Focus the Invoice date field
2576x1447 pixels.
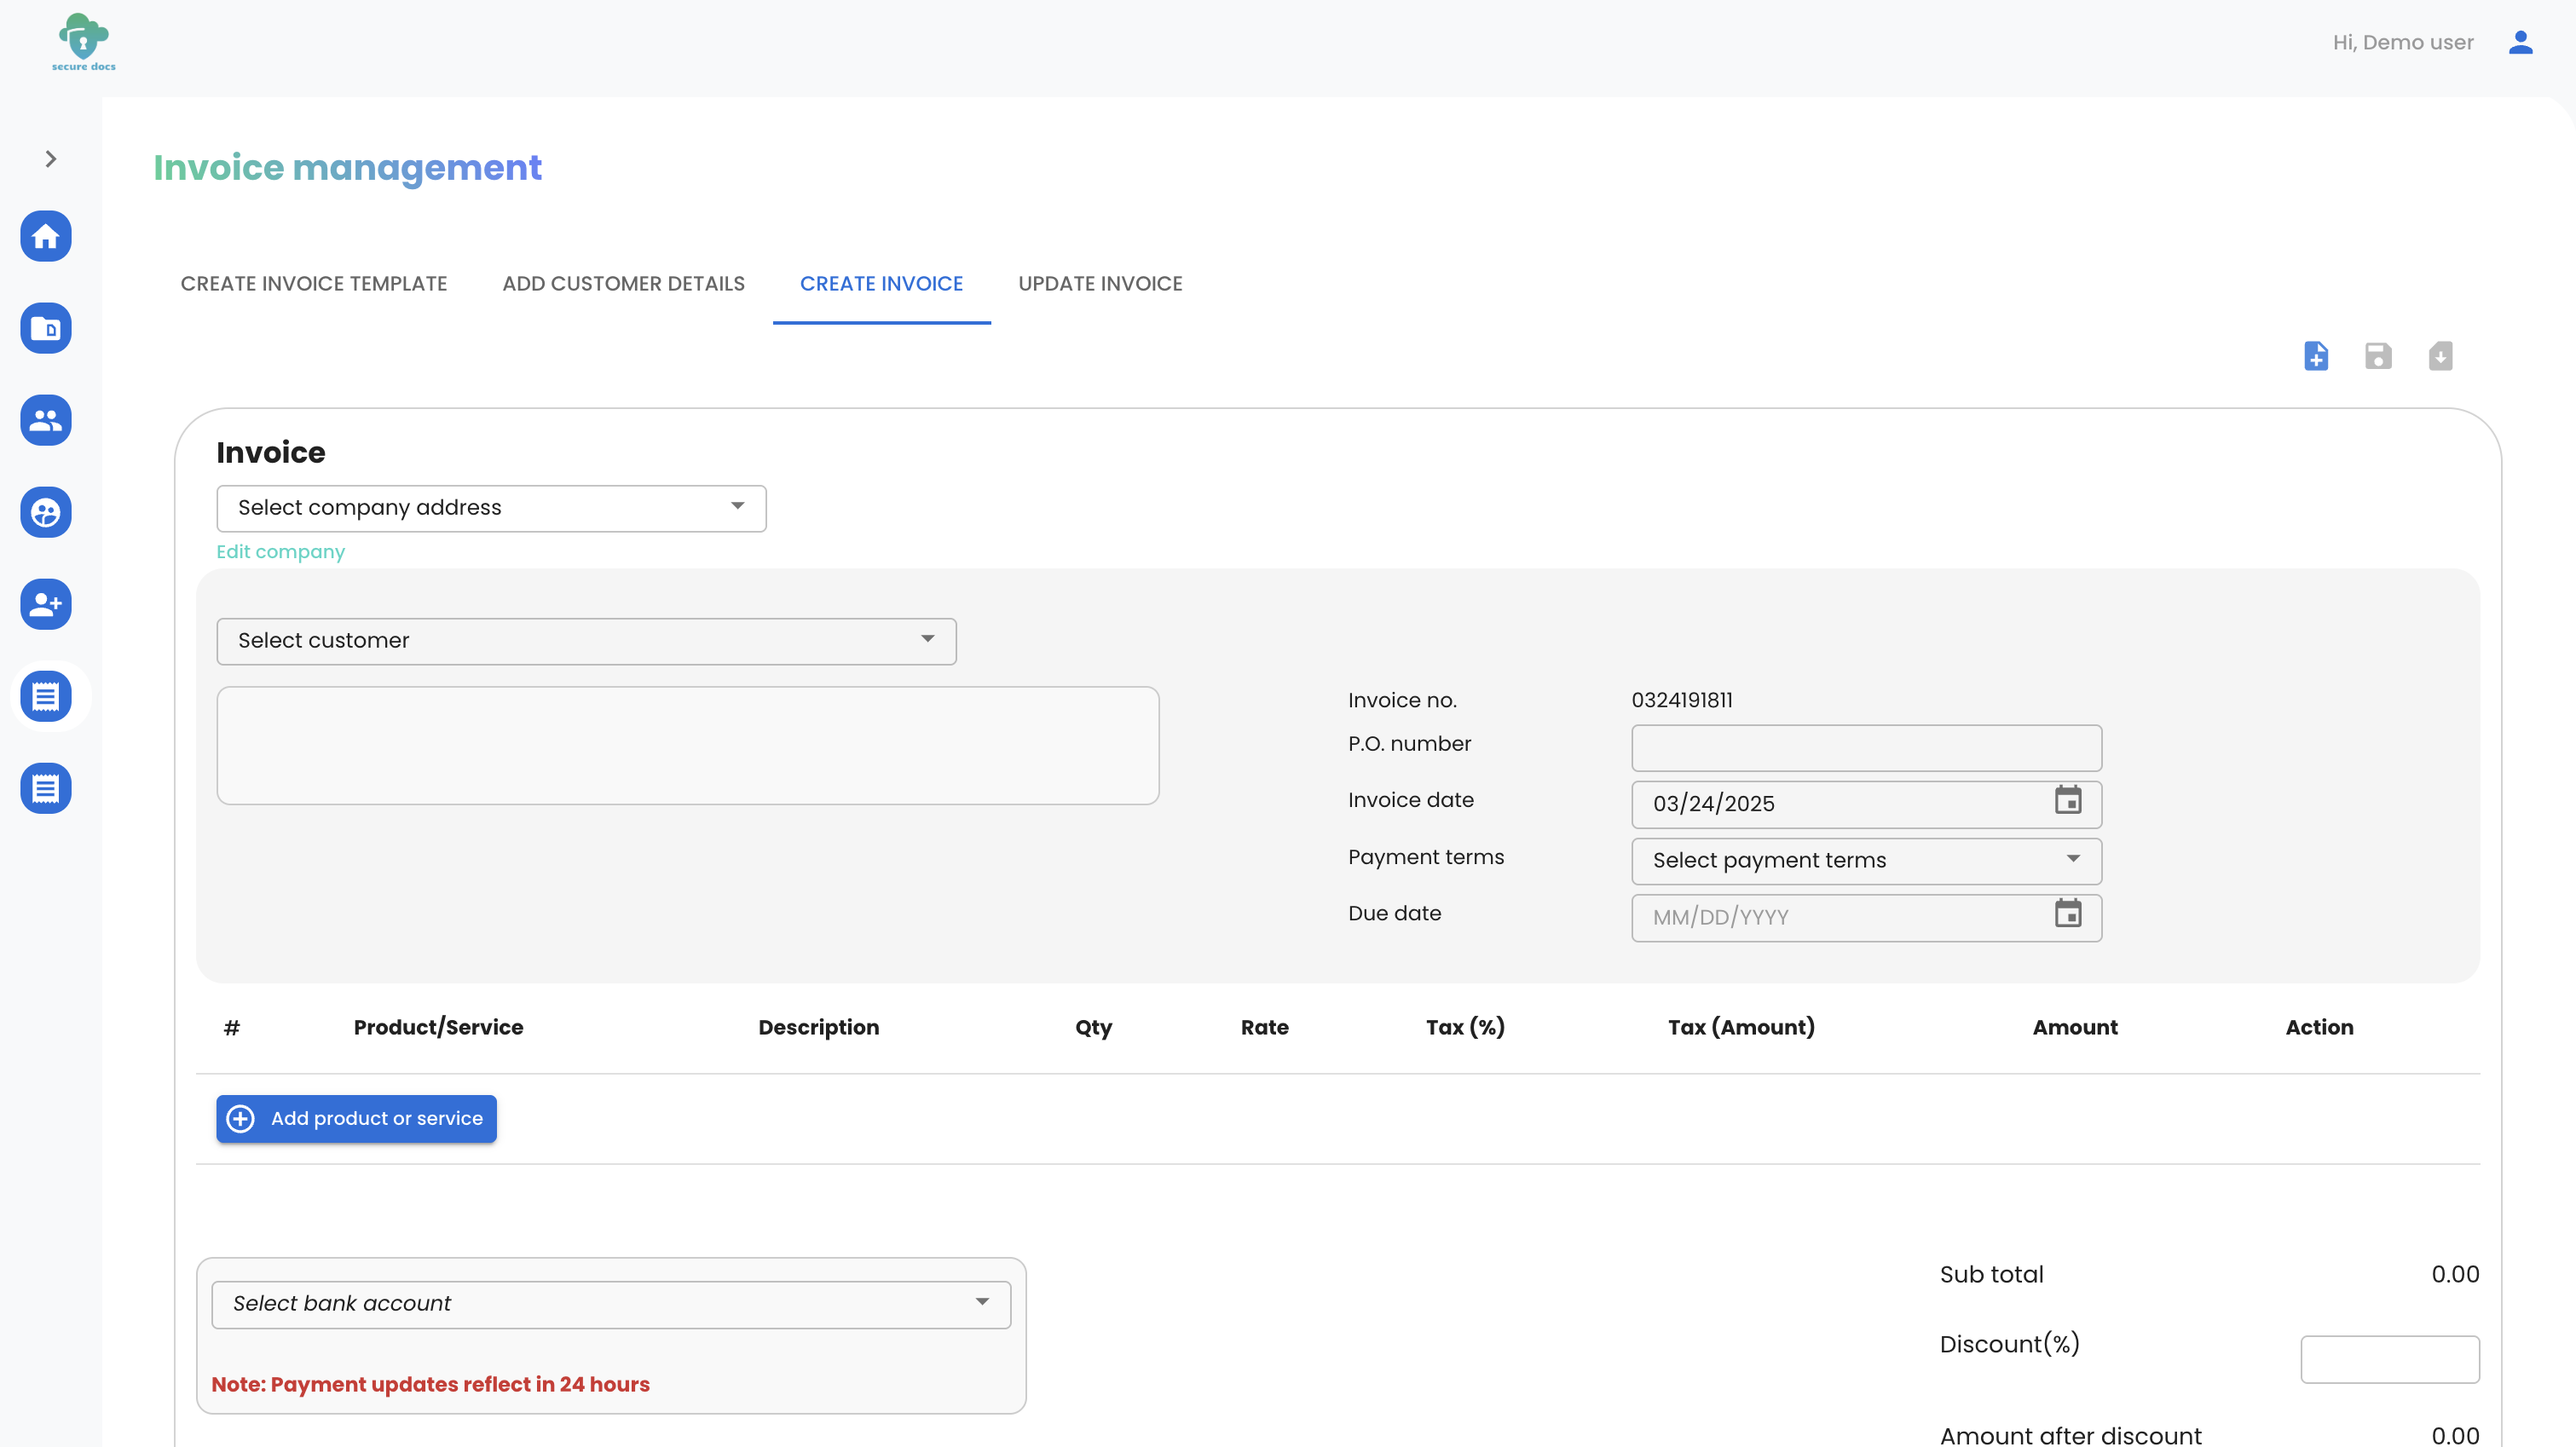click(1866, 804)
